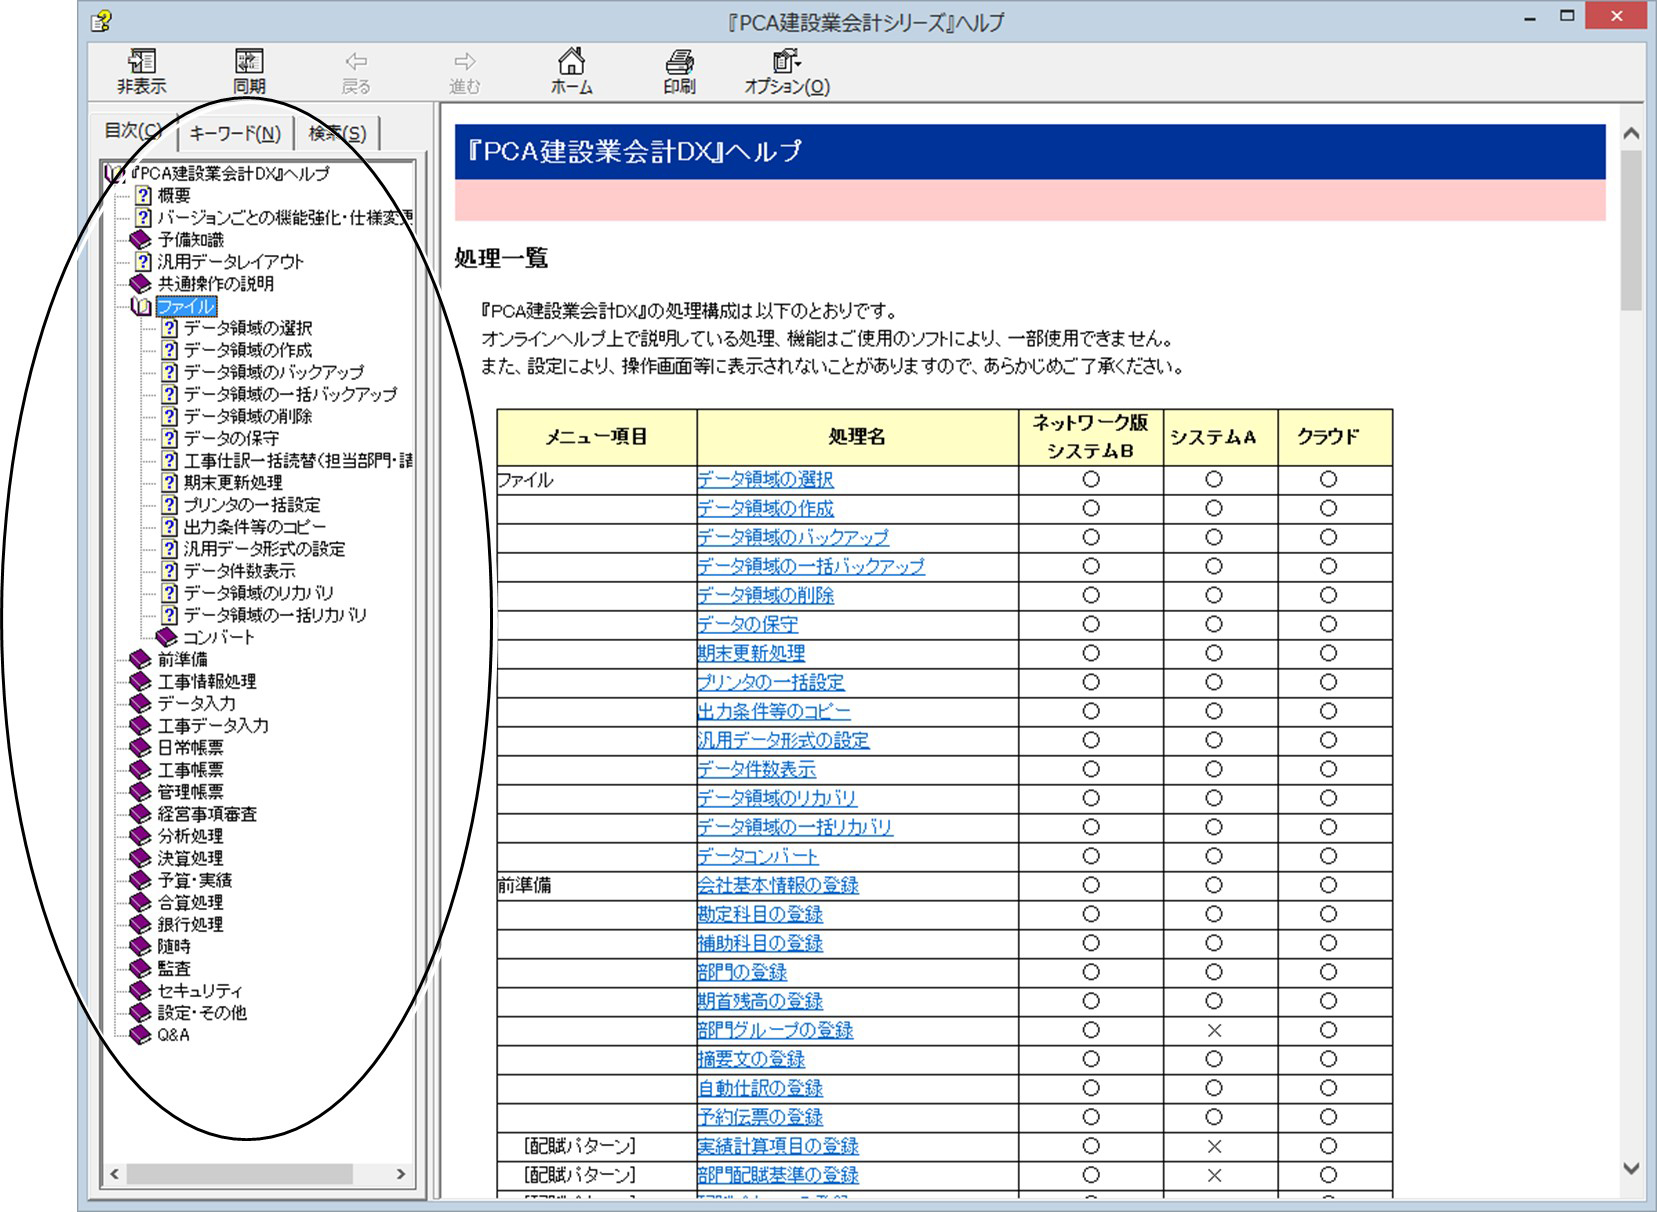Click the purple book icon beside 予備知識
Screen dimensions: 1657x1212
141,240
